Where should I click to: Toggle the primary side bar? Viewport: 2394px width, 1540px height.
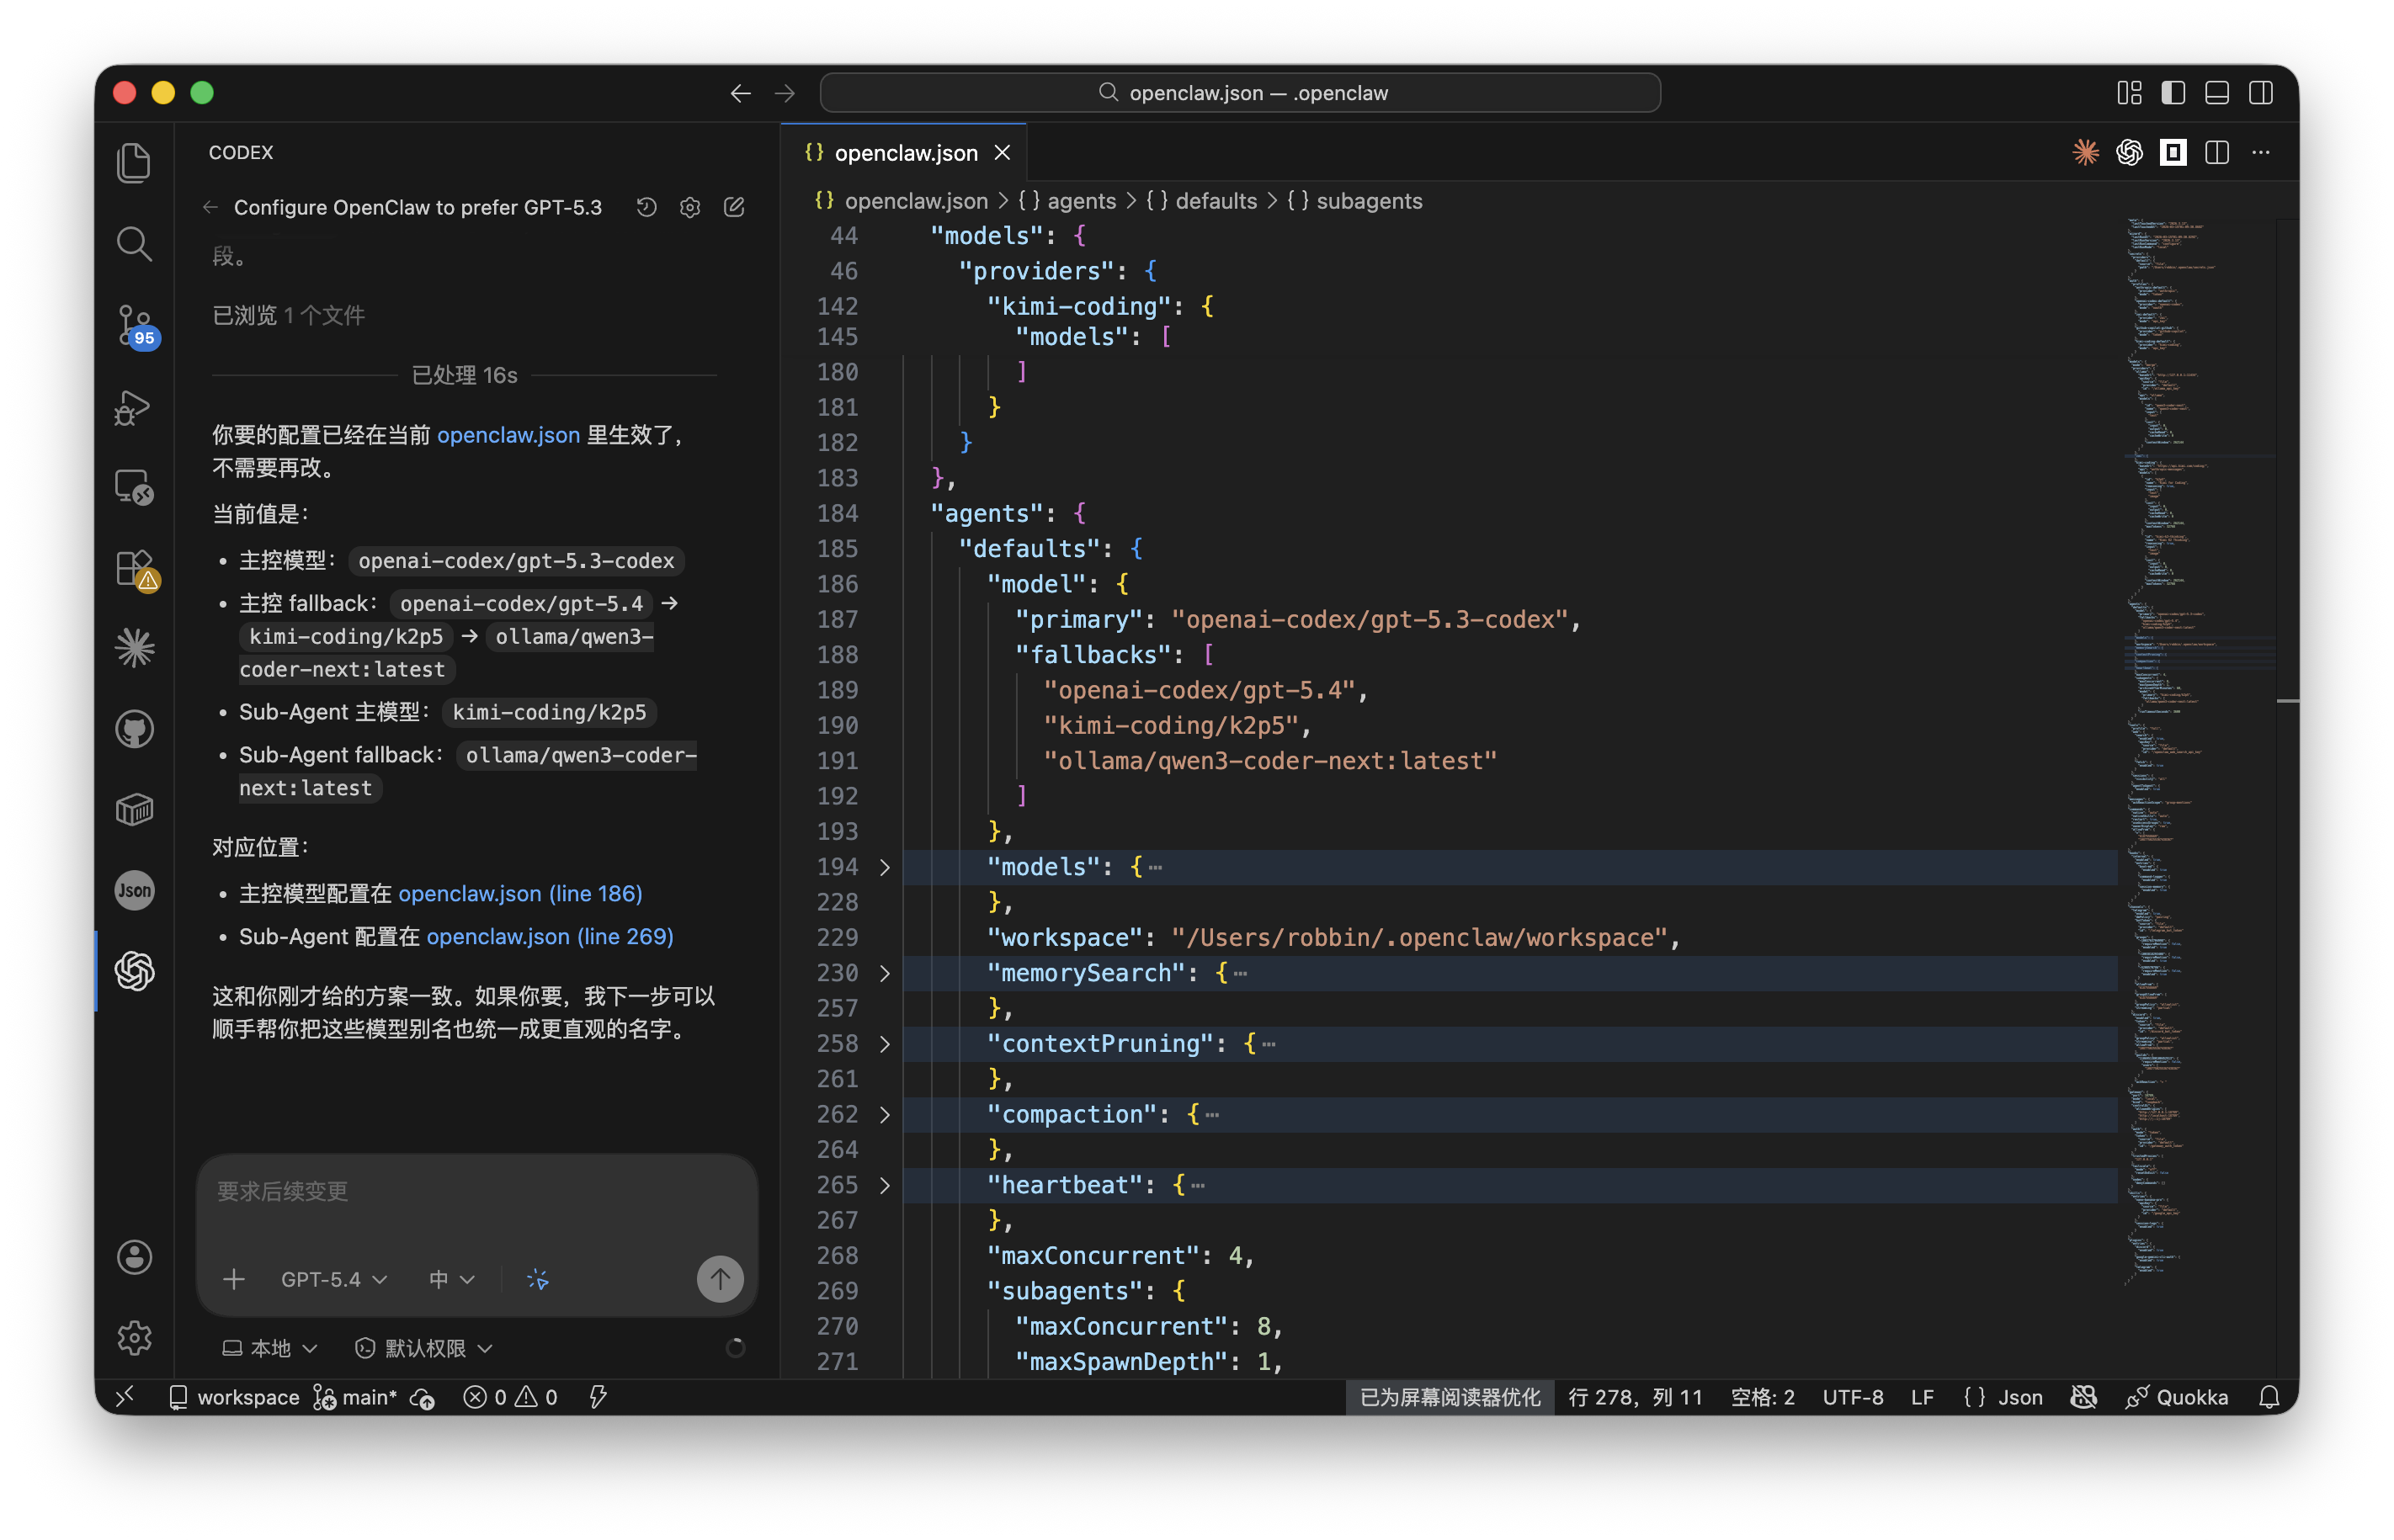point(2173,93)
